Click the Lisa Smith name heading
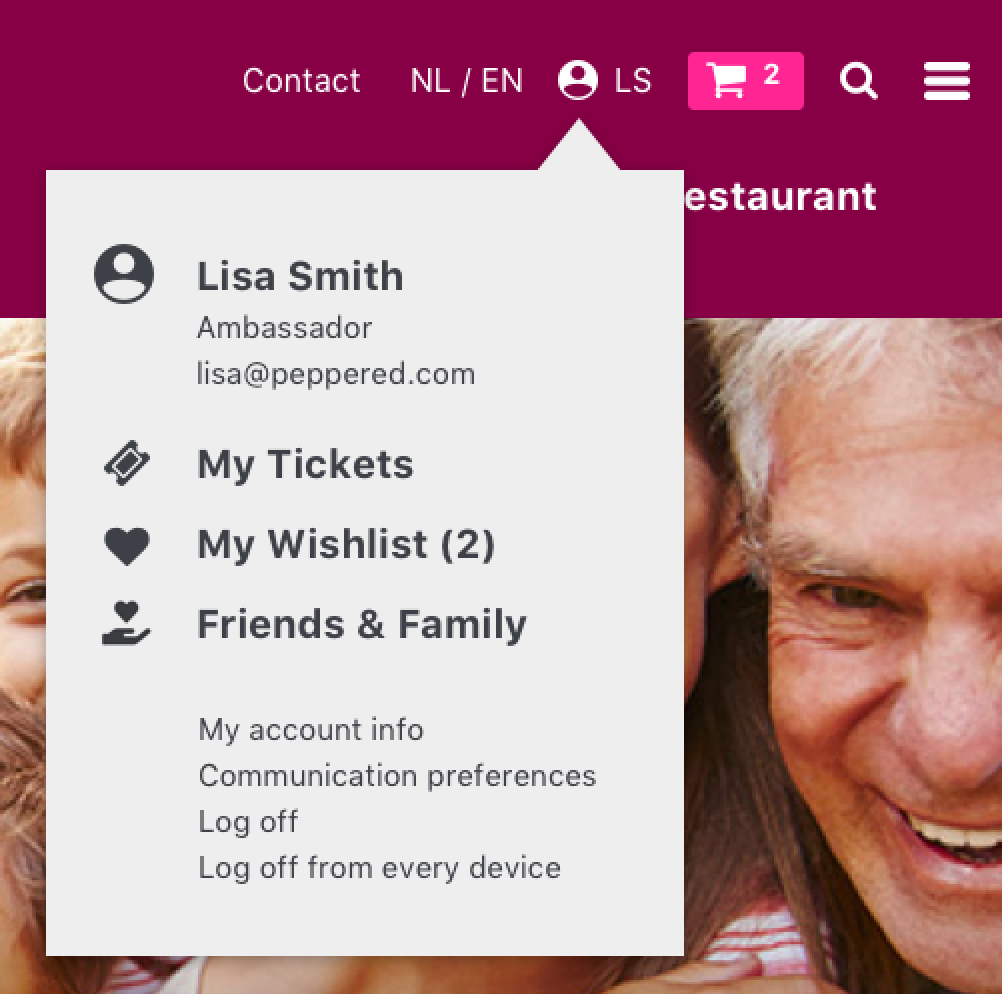Viewport: 1002px width, 994px height. point(300,276)
